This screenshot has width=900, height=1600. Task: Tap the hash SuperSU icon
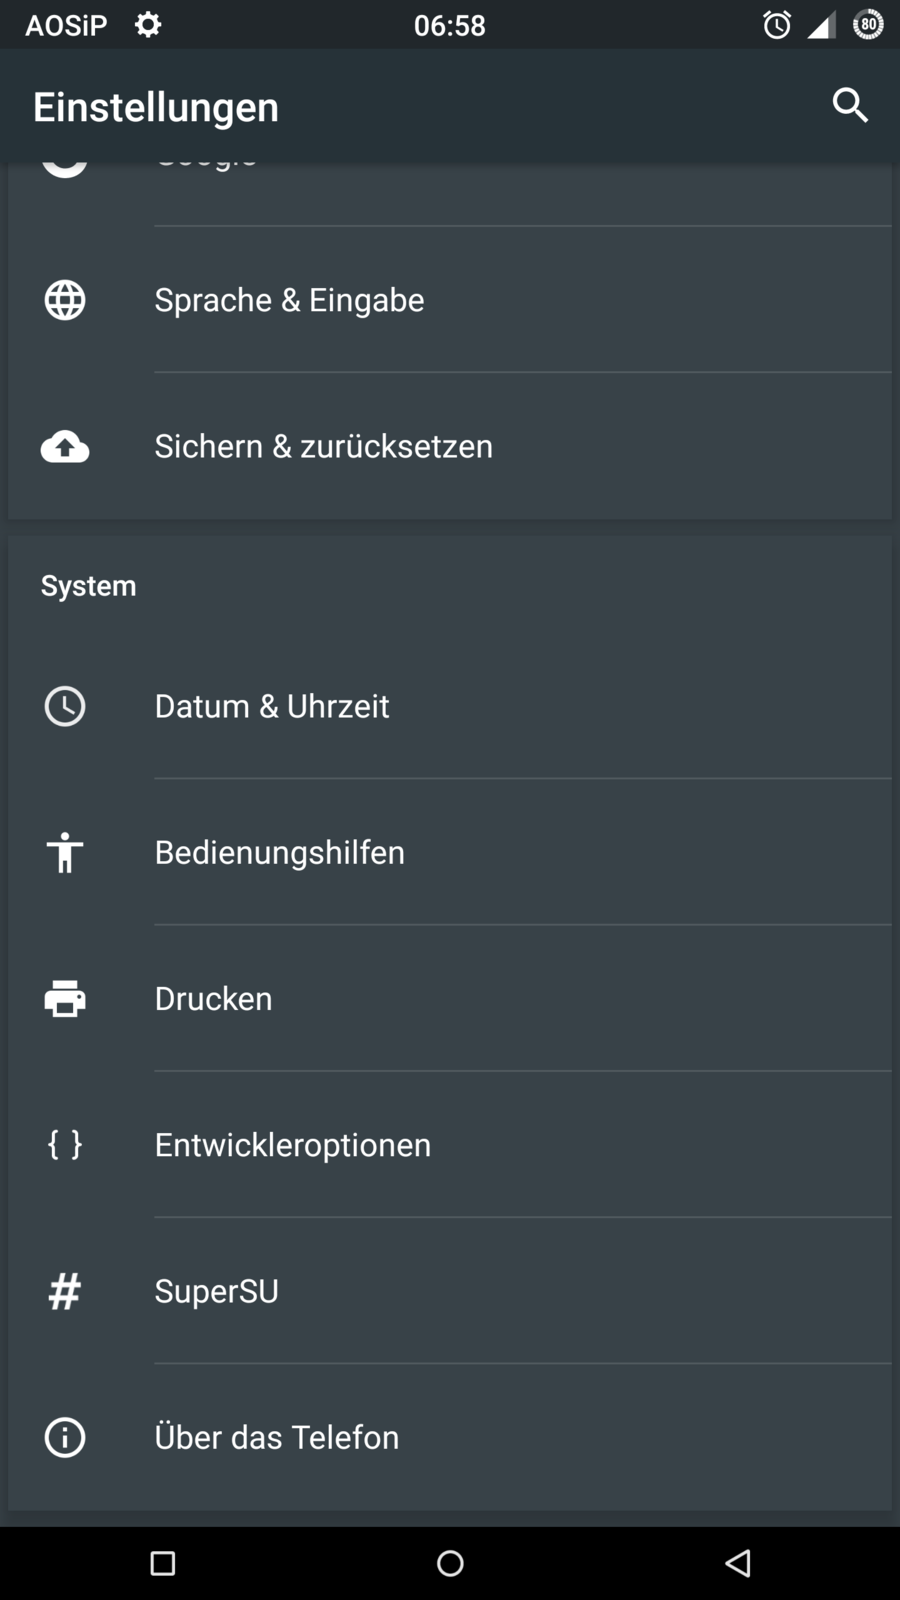(65, 1291)
